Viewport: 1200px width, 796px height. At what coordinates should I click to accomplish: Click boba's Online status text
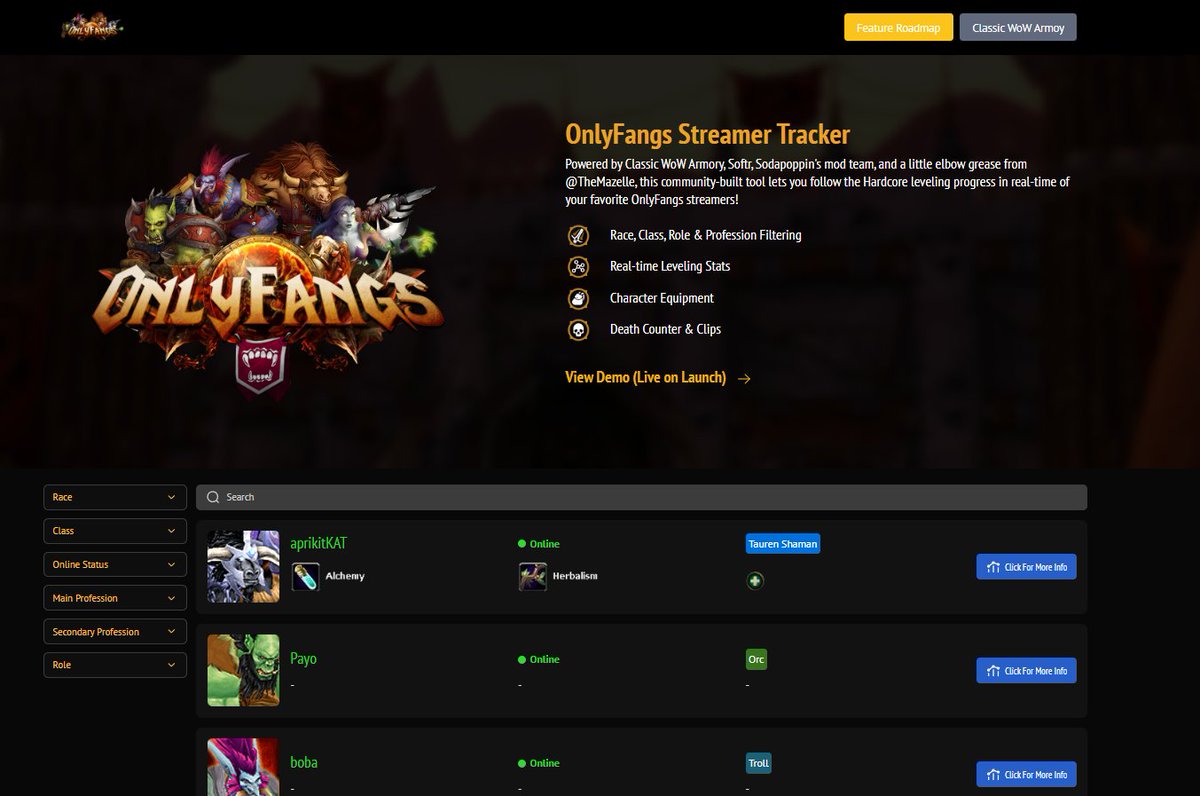[544, 763]
